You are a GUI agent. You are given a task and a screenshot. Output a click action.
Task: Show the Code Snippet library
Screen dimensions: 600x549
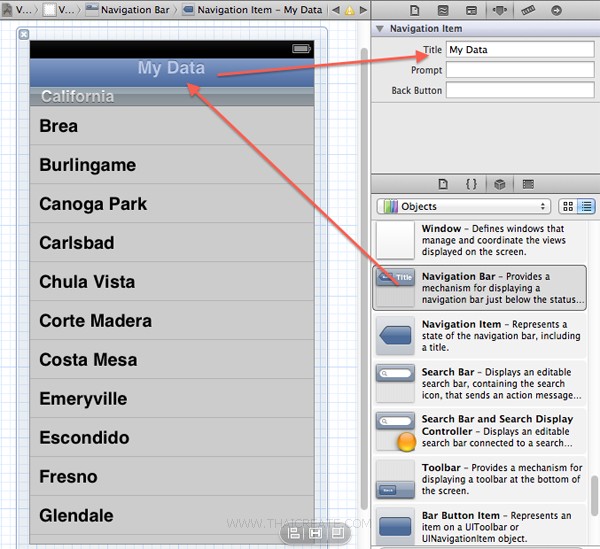[471, 184]
